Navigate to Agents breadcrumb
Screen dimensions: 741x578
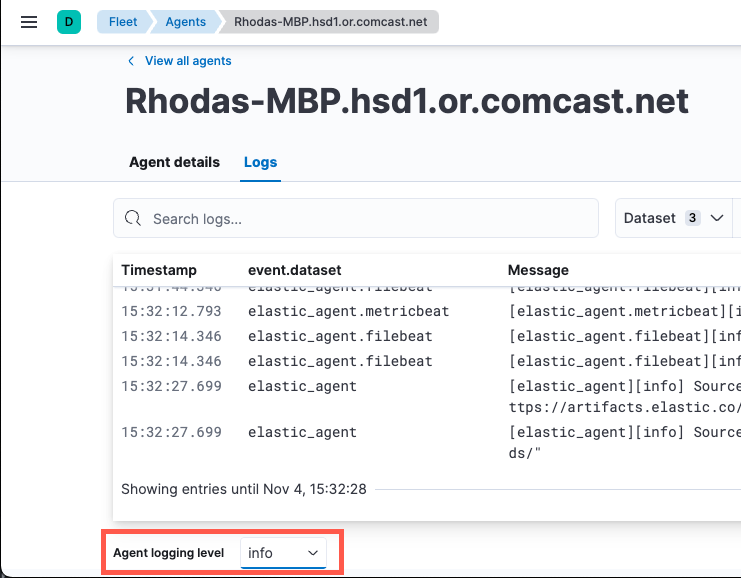pyautogui.click(x=185, y=21)
